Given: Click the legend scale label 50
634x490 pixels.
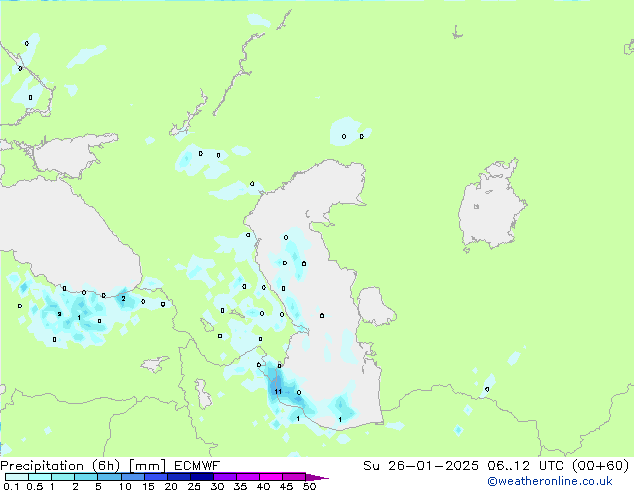Looking at the screenshot, I should (309, 486).
